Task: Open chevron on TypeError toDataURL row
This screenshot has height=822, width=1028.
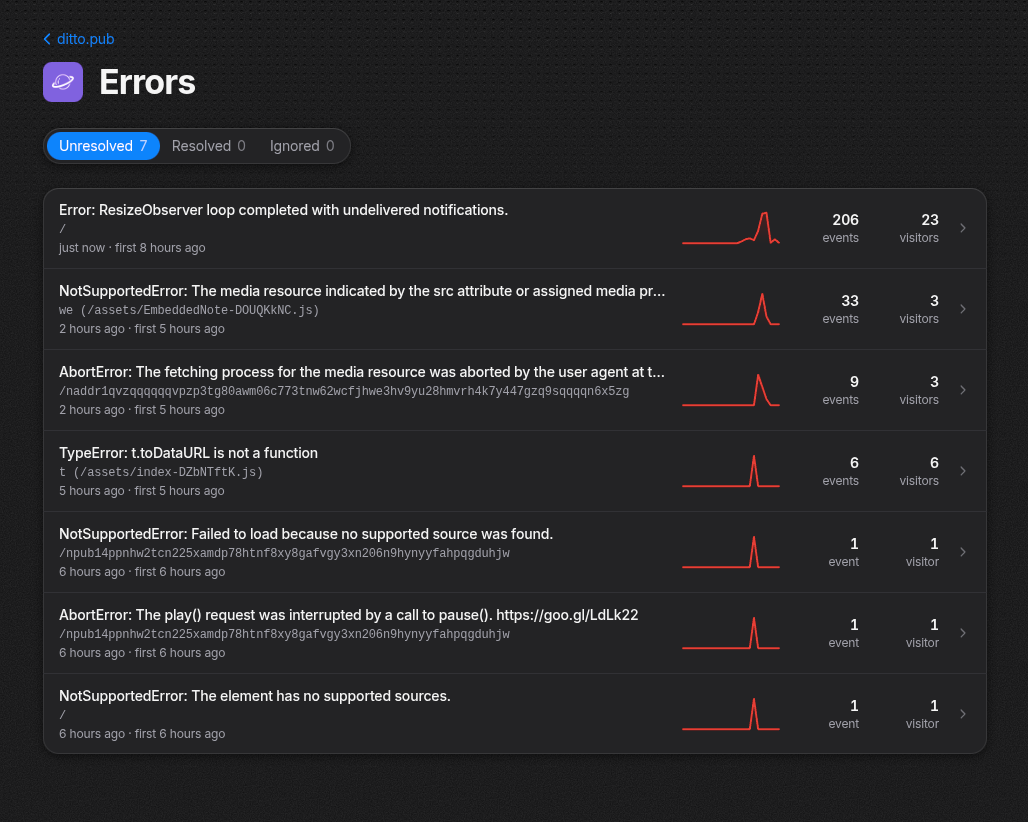Action: (962, 471)
